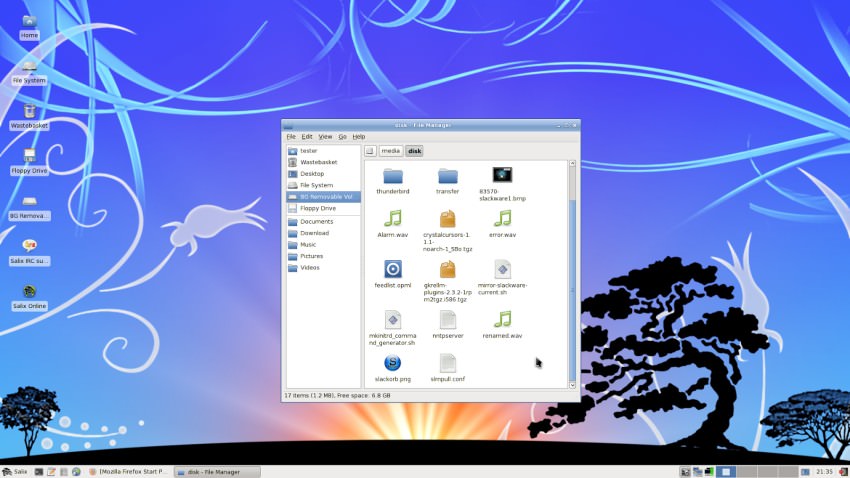Viewport: 850px width, 478px height.
Task: Select the 83570-slackware1.bmp thumbnail
Action: pos(502,176)
